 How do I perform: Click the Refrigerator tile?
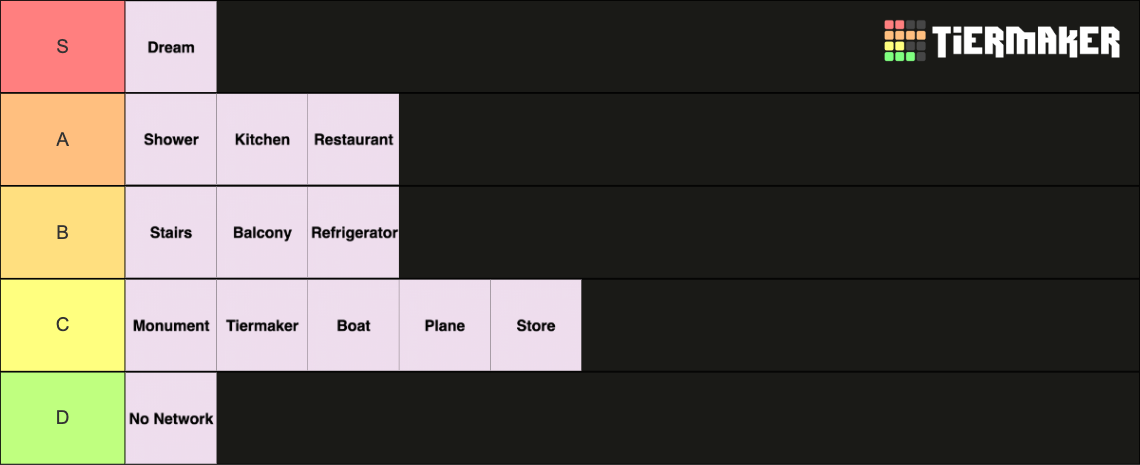tap(353, 232)
